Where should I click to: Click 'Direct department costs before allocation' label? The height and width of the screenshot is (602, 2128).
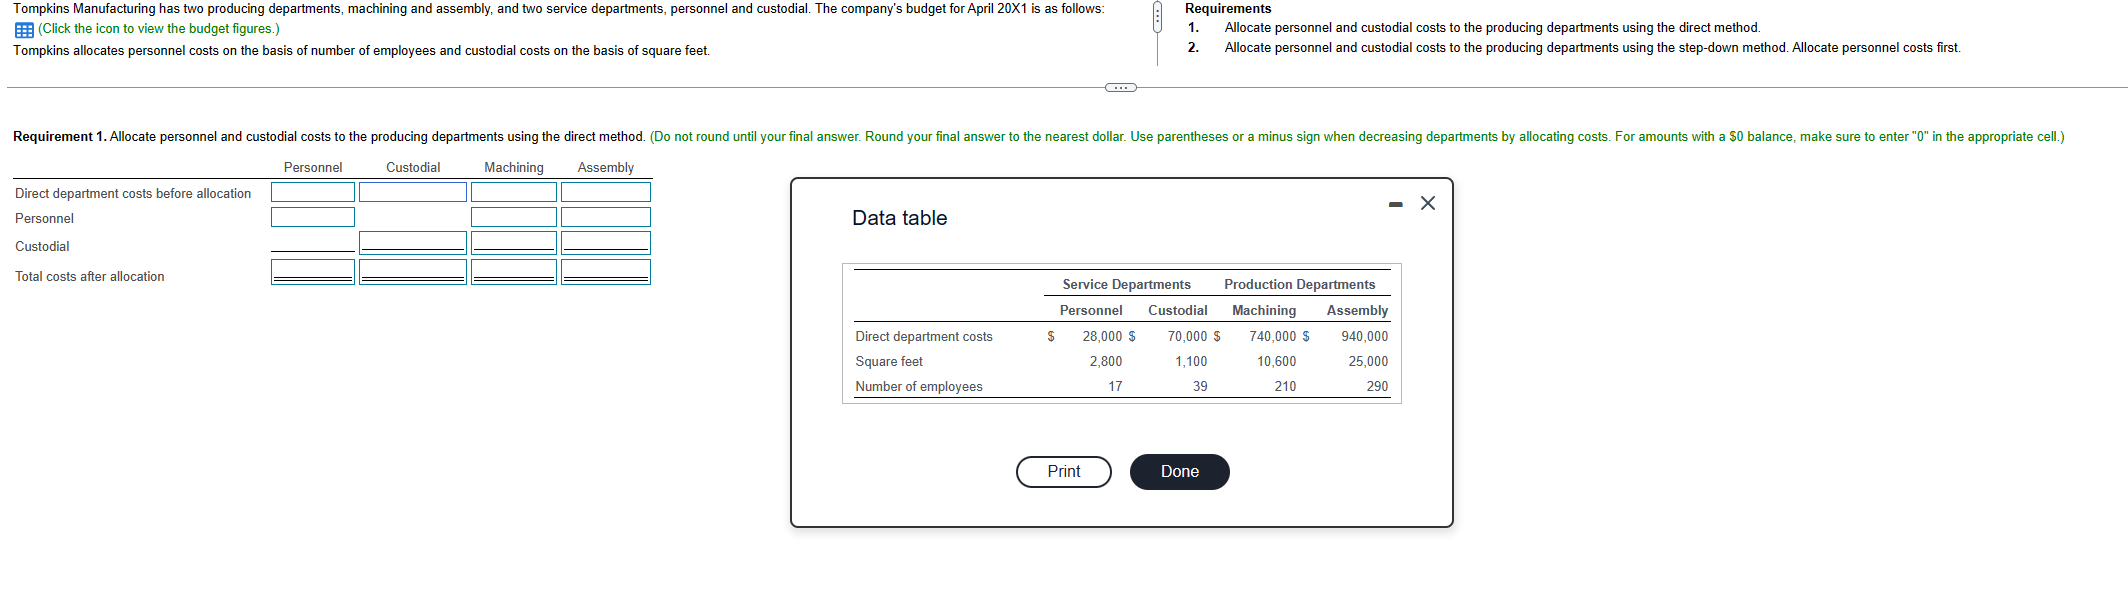click(133, 194)
